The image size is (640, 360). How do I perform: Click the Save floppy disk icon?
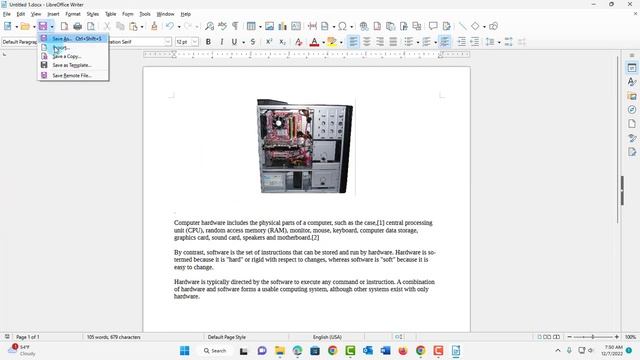tap(43, 26)
